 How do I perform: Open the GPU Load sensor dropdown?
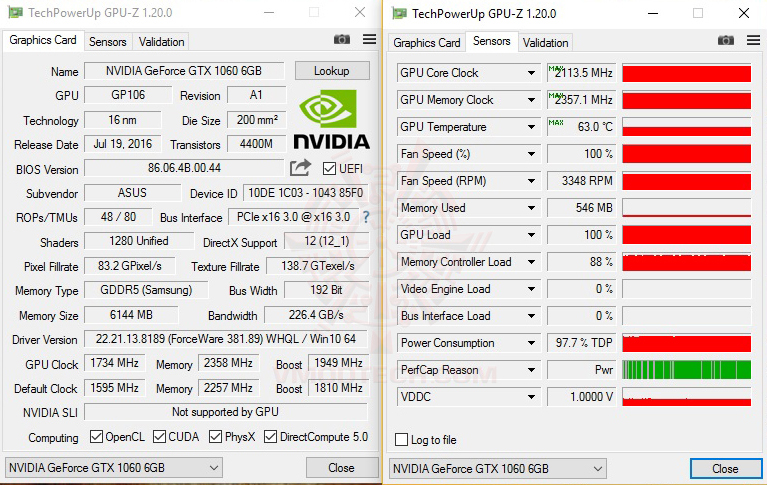pos(531,235)
